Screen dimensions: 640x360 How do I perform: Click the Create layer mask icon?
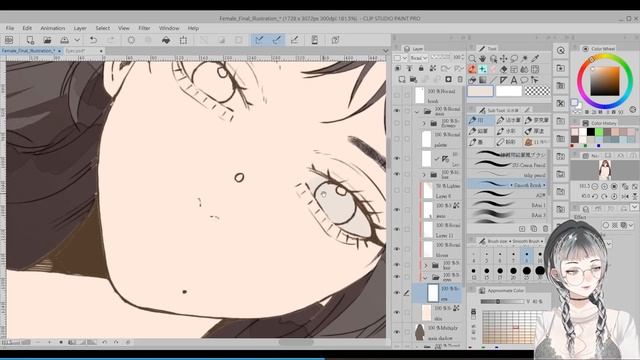click(448, 79)
